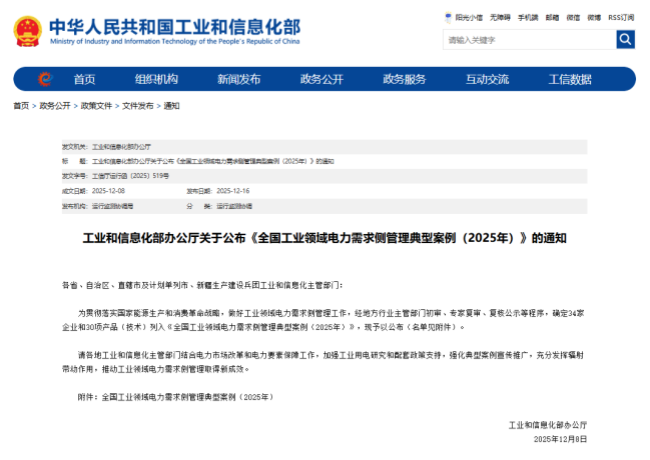Click the 成文日期 2025-12-08 value
The height and width of the screenshot is (460, 650).
point(108,191)
